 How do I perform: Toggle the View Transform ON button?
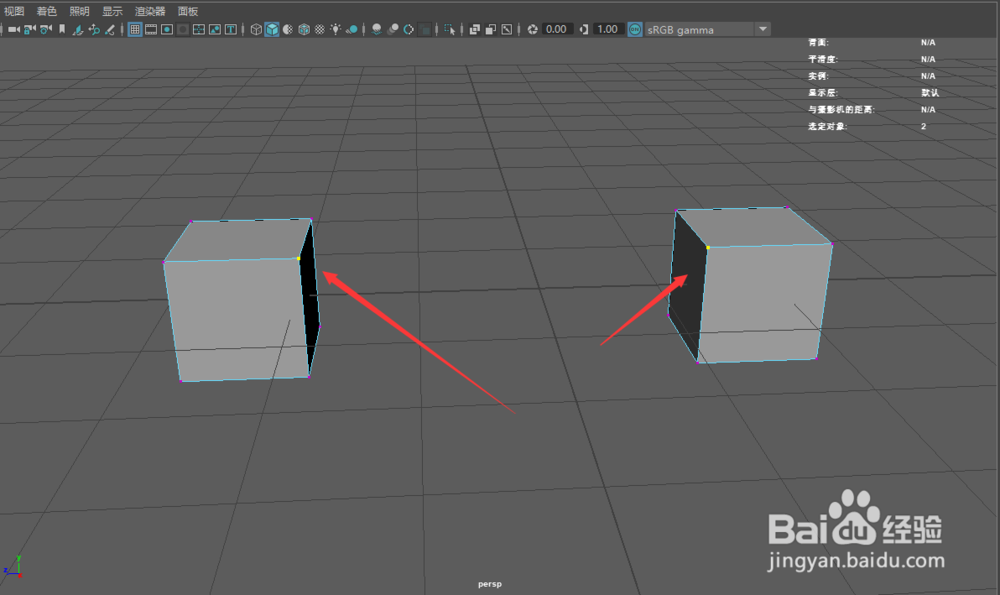635,29
